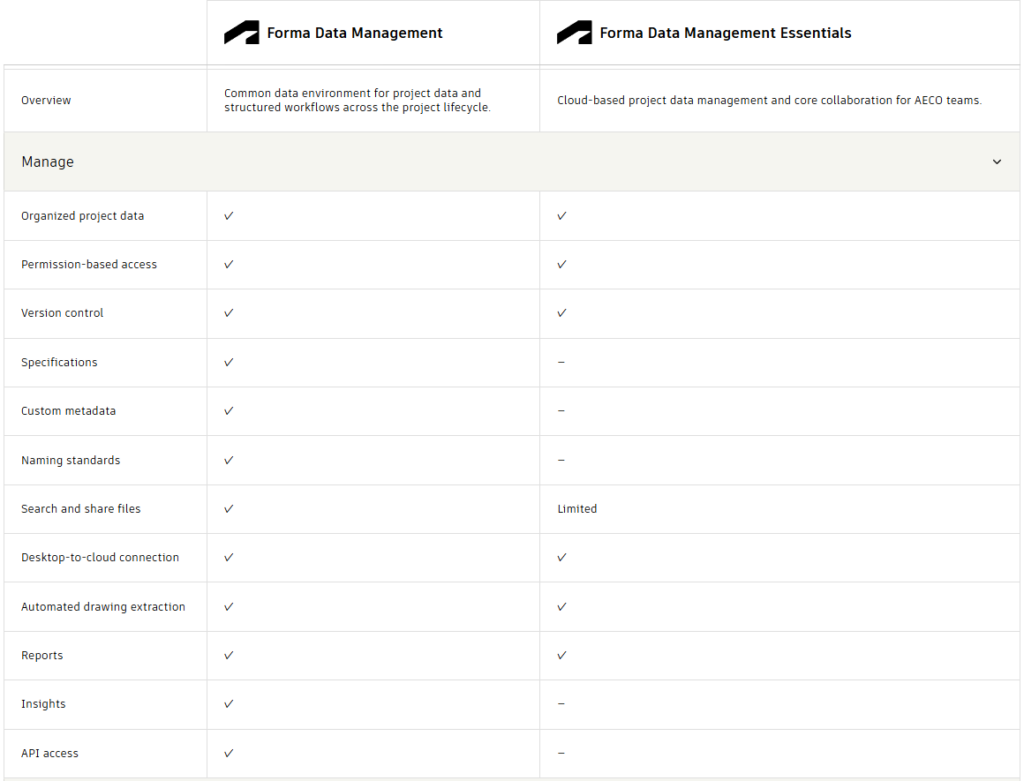The width and height of the screenshot is (1024, 781).
Task: Click Essentials dash for Custom metadata
Action: [x=561, y=411]
